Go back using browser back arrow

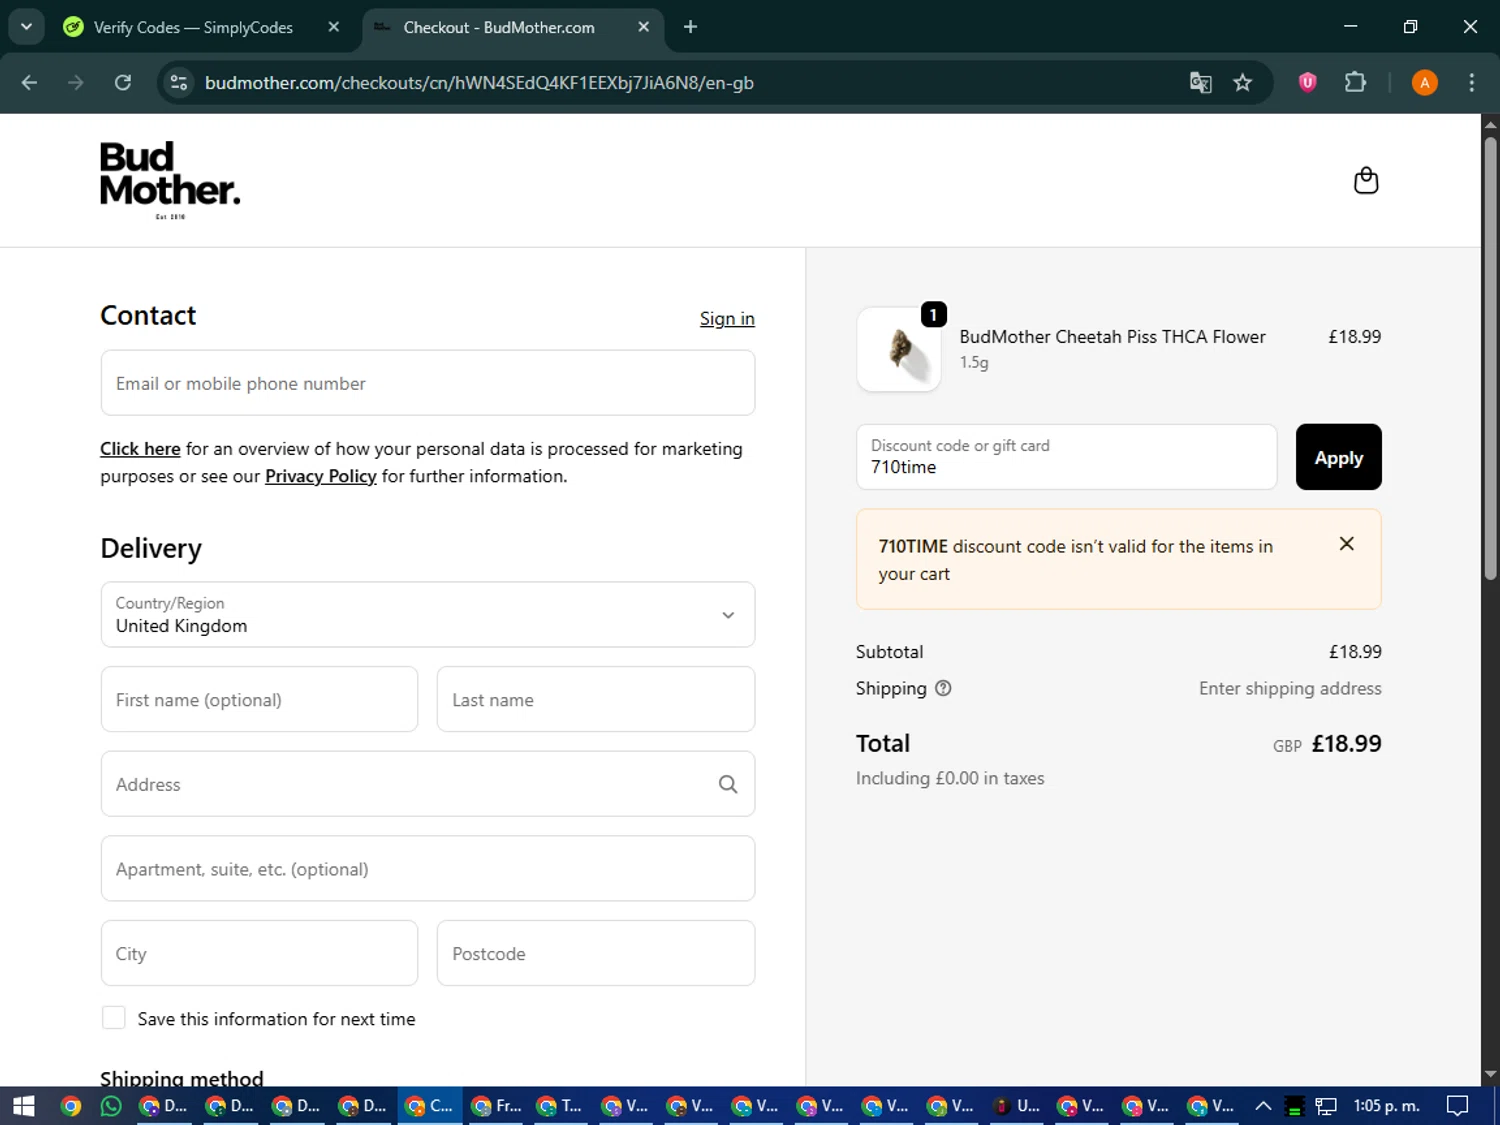29,83
